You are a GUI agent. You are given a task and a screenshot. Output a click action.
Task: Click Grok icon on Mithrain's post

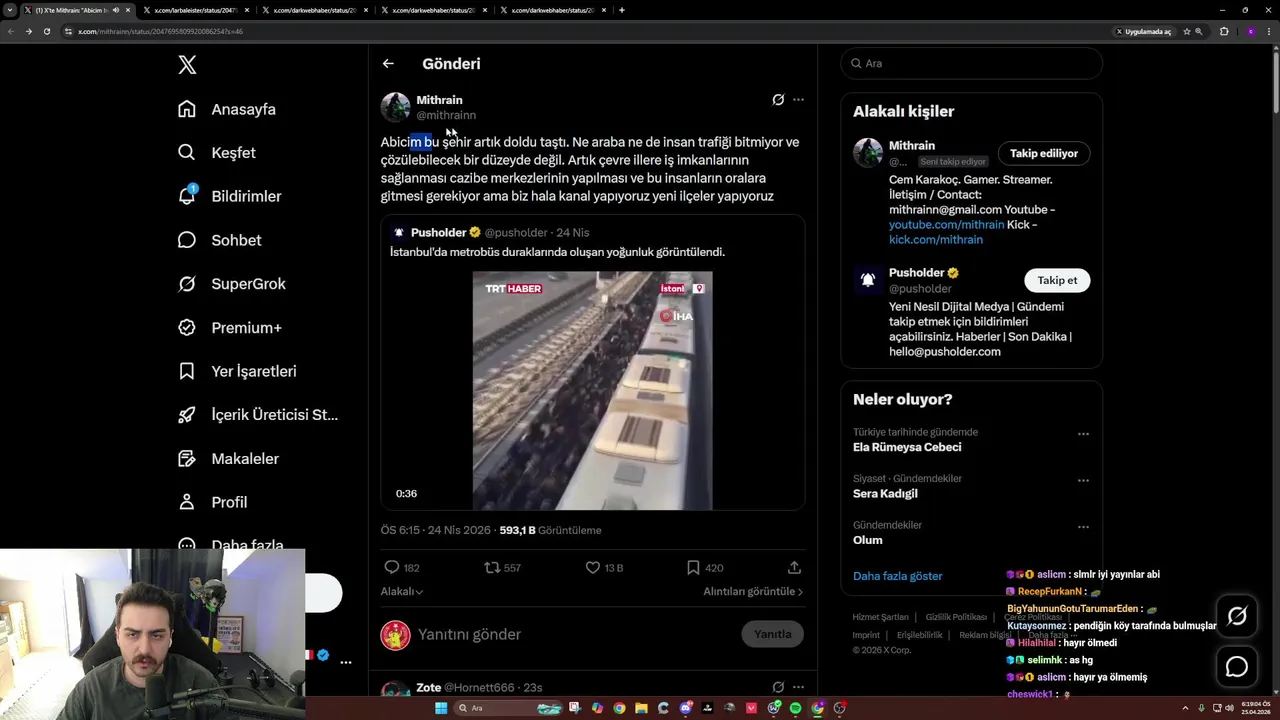pyautogui.click(x=778, y=100)
